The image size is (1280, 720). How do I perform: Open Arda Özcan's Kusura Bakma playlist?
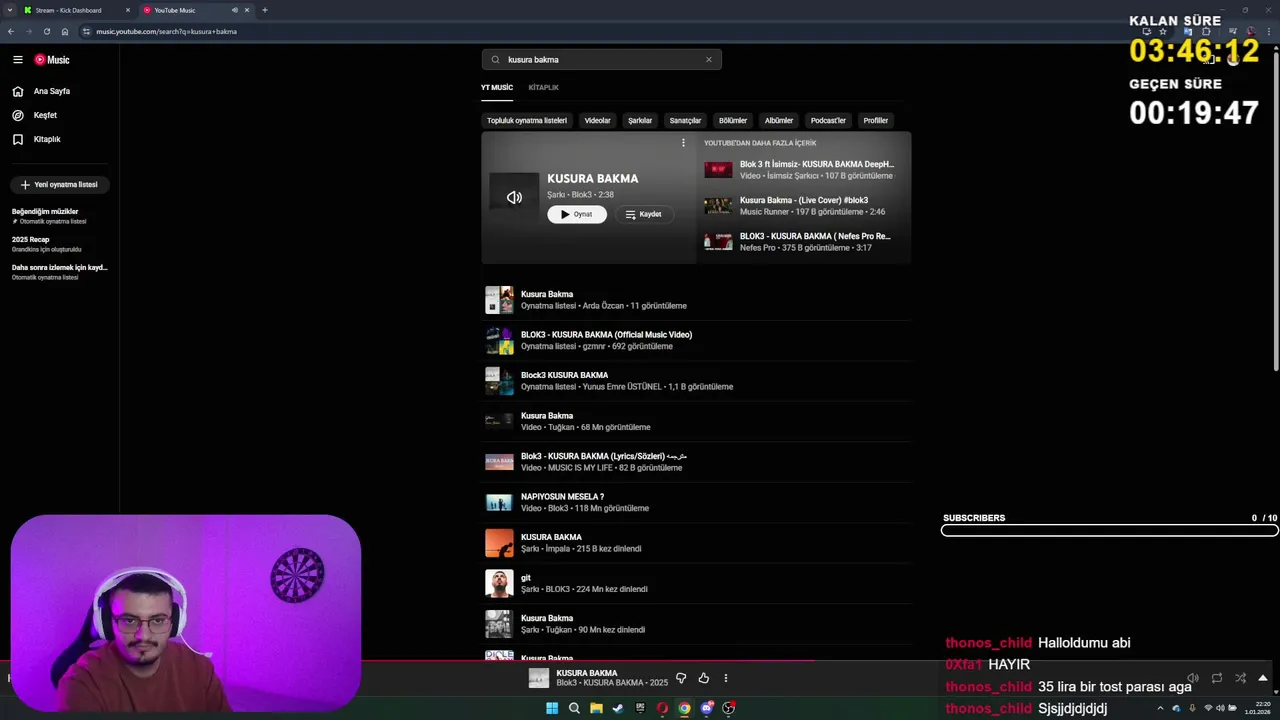pyautogui.click(x=696, y=300)
